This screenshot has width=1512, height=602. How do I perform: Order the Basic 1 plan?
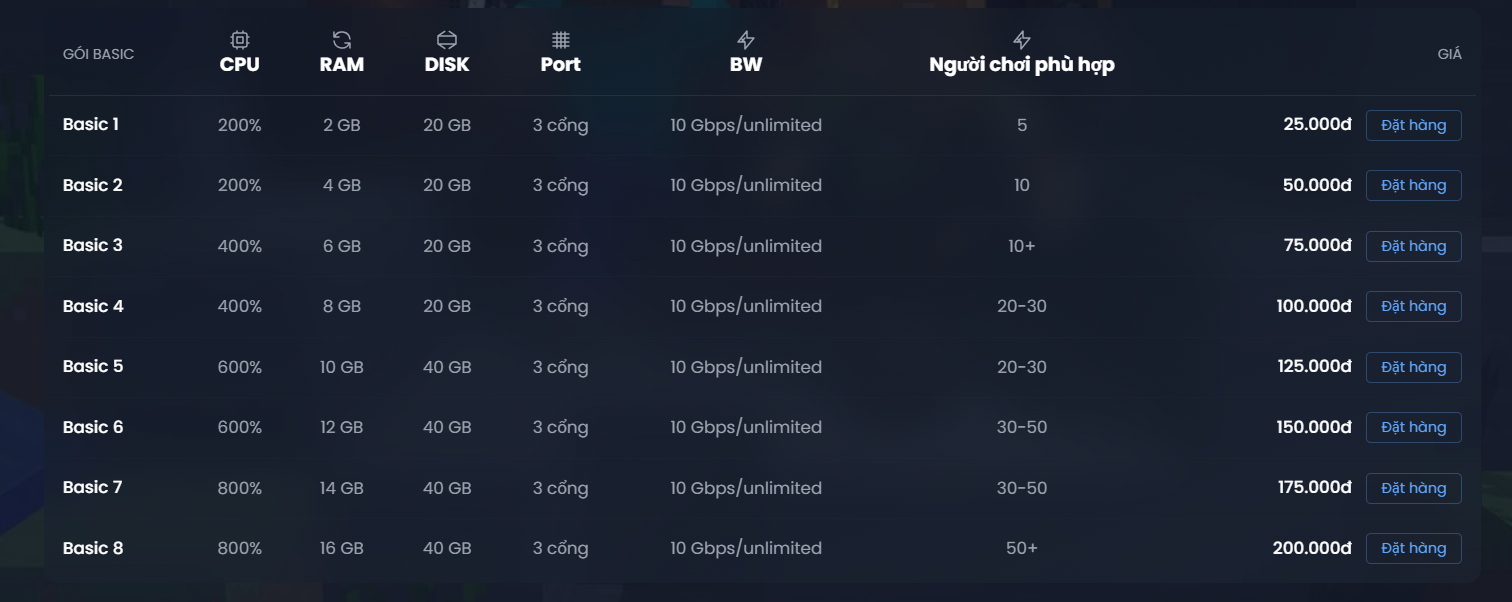(x=1413, y=125)
